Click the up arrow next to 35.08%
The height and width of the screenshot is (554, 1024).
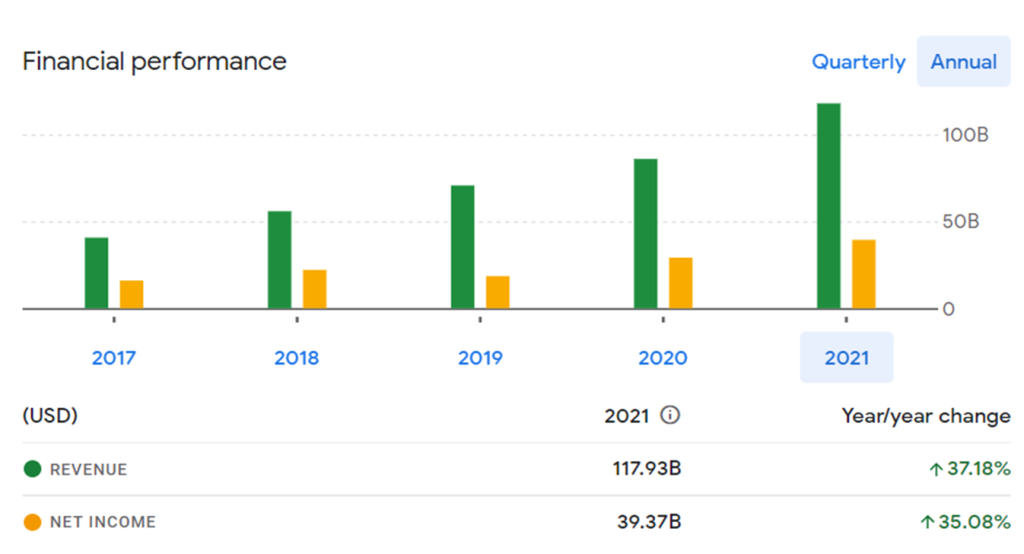click(927, 522)
